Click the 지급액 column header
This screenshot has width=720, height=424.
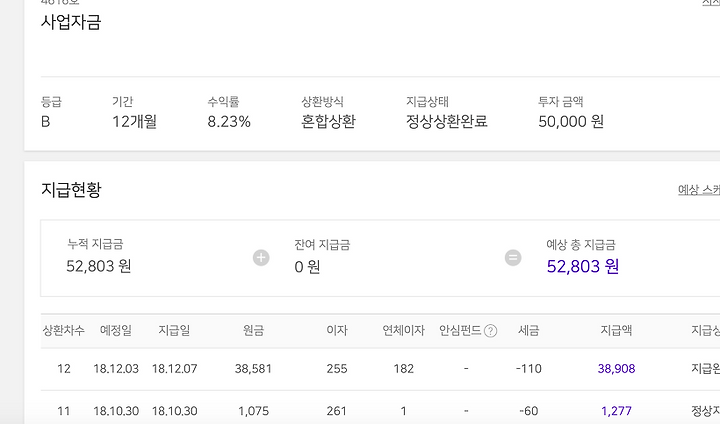point(616,331)
